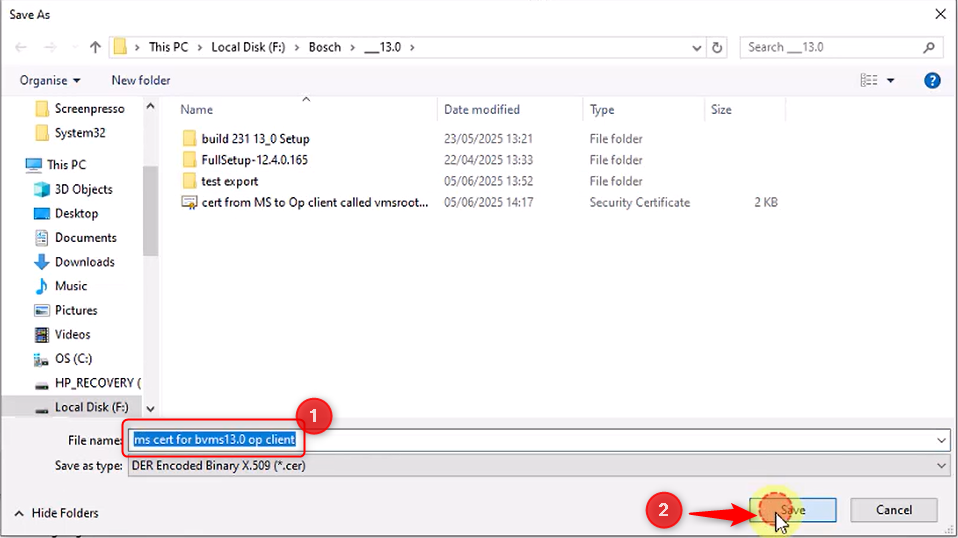The height and width of the screenshot is (538, 958).
Task: Click build 231 13_0 Setup folder icon
Action: coord(189,139)
